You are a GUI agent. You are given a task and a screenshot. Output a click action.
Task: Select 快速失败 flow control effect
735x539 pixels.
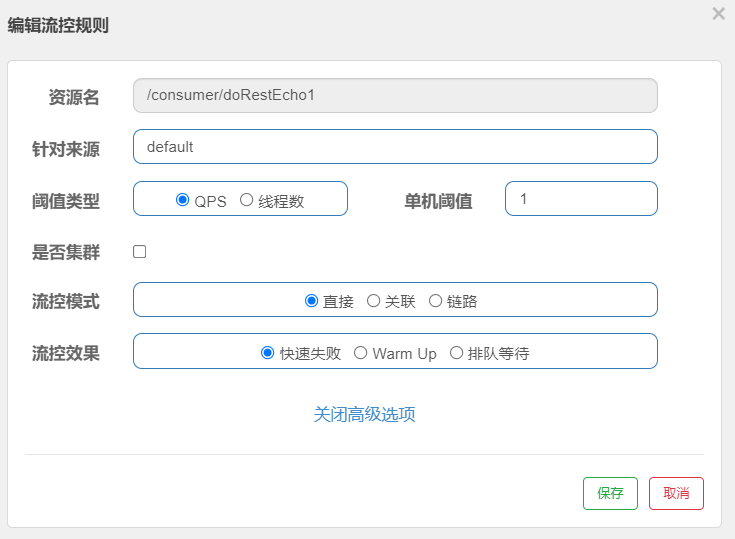click(267, 352)
